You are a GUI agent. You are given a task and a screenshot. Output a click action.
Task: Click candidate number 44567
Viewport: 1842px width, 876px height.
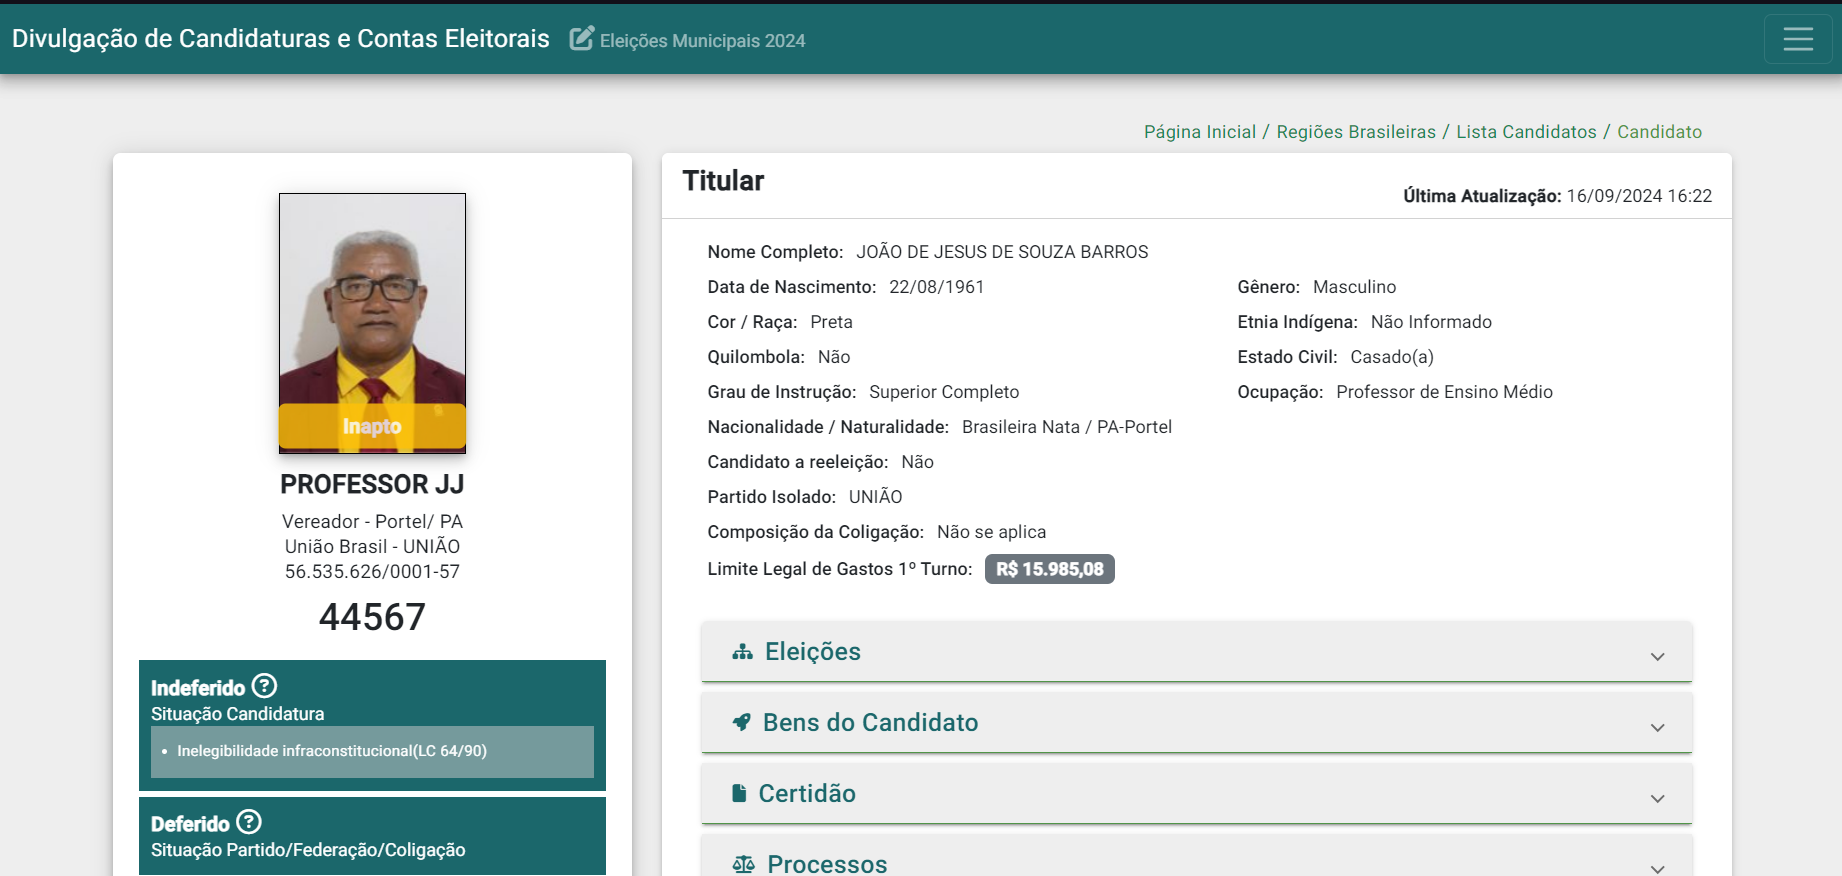click(x=372, y=617)
